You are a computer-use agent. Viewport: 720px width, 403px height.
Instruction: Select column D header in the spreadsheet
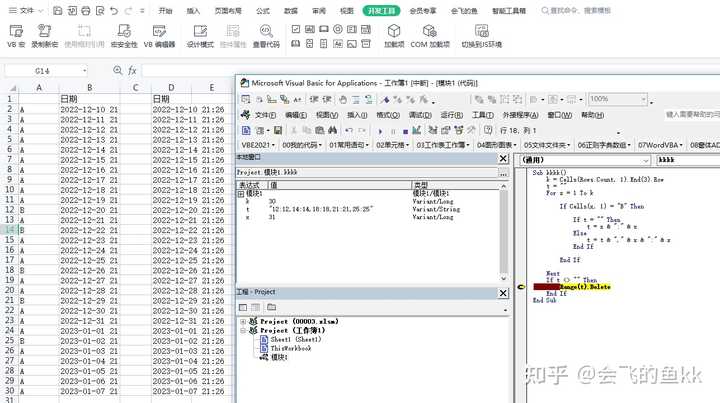171,87
